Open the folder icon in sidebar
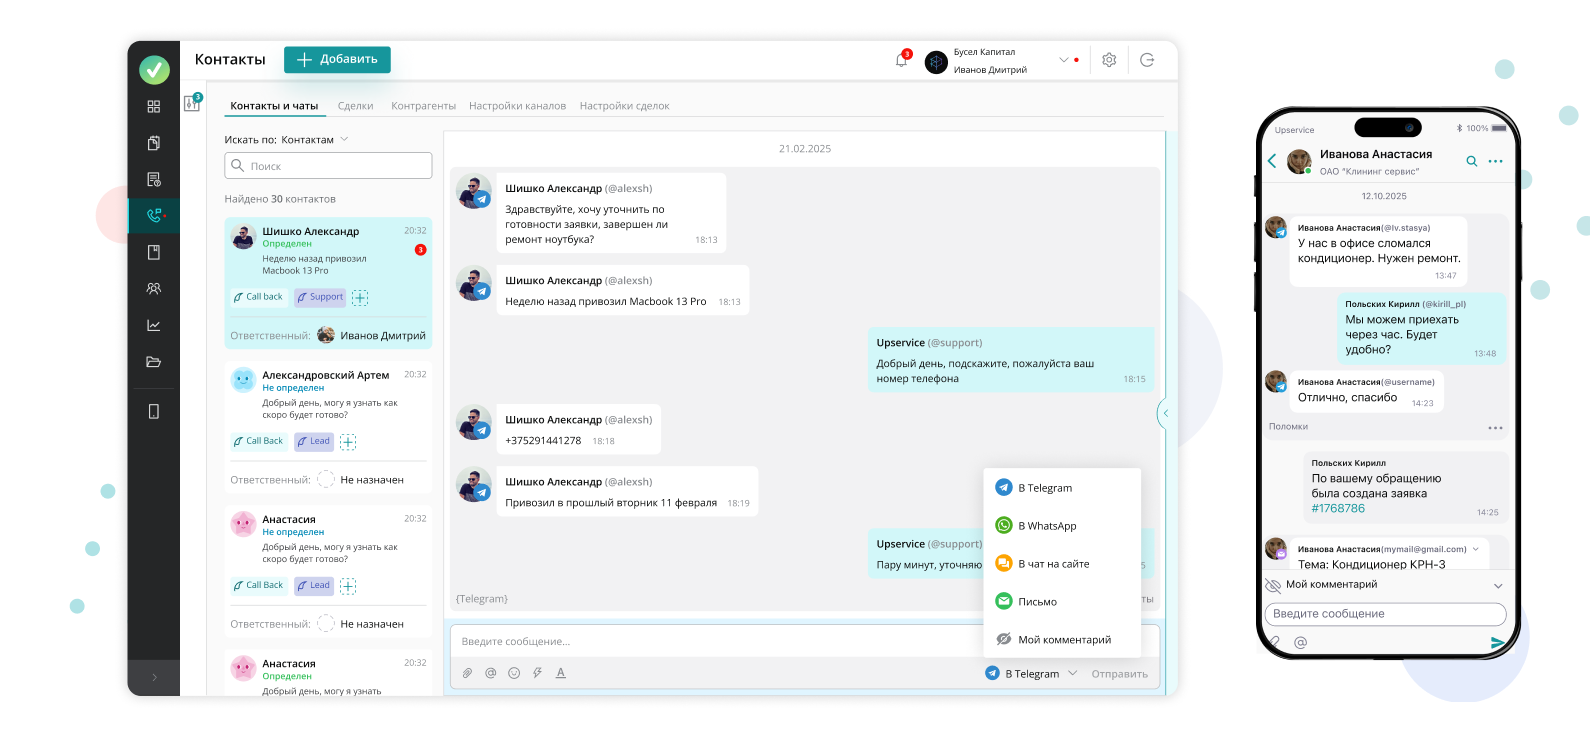This screenshot has width=1590, height=738. click(x=154, y=362)
